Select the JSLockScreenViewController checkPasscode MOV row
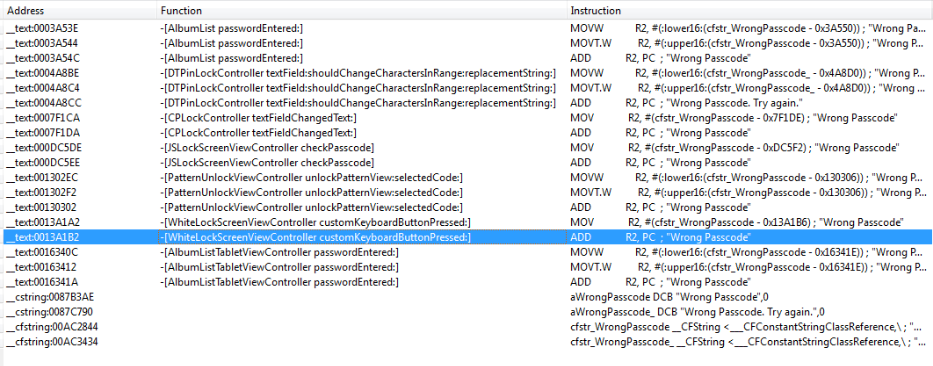The image size is (933, 366). [466, 147]
